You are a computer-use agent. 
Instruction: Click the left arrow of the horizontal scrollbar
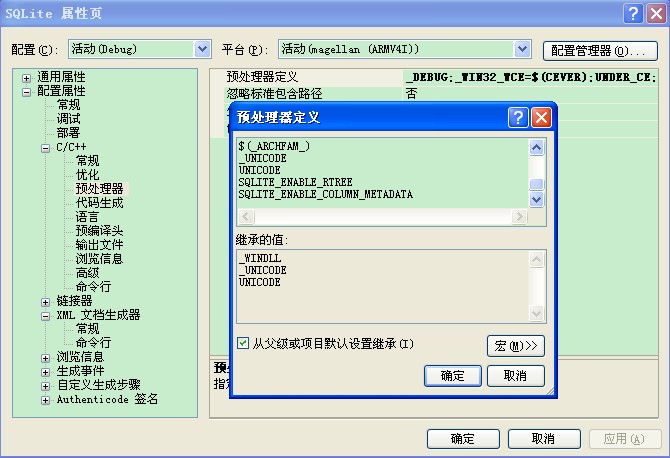246,216
